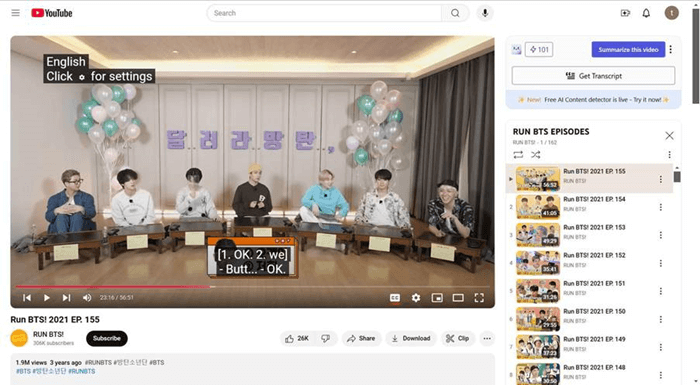Open options menu for EP. 151
The width and height of the screenshot is (700, 385).
661,291
